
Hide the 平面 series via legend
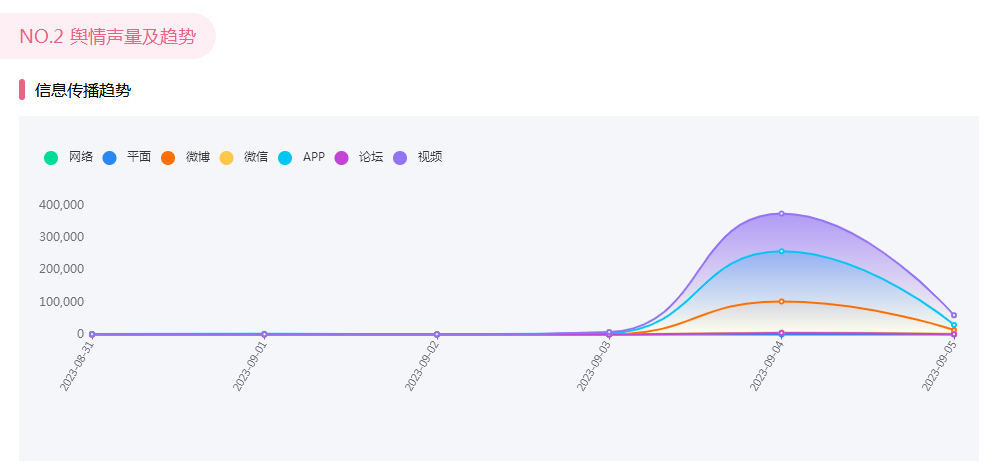[x=109, y=157]
